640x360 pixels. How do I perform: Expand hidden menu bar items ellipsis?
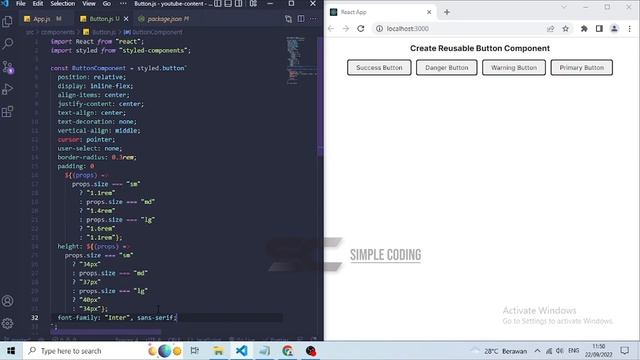coord(123,4)
